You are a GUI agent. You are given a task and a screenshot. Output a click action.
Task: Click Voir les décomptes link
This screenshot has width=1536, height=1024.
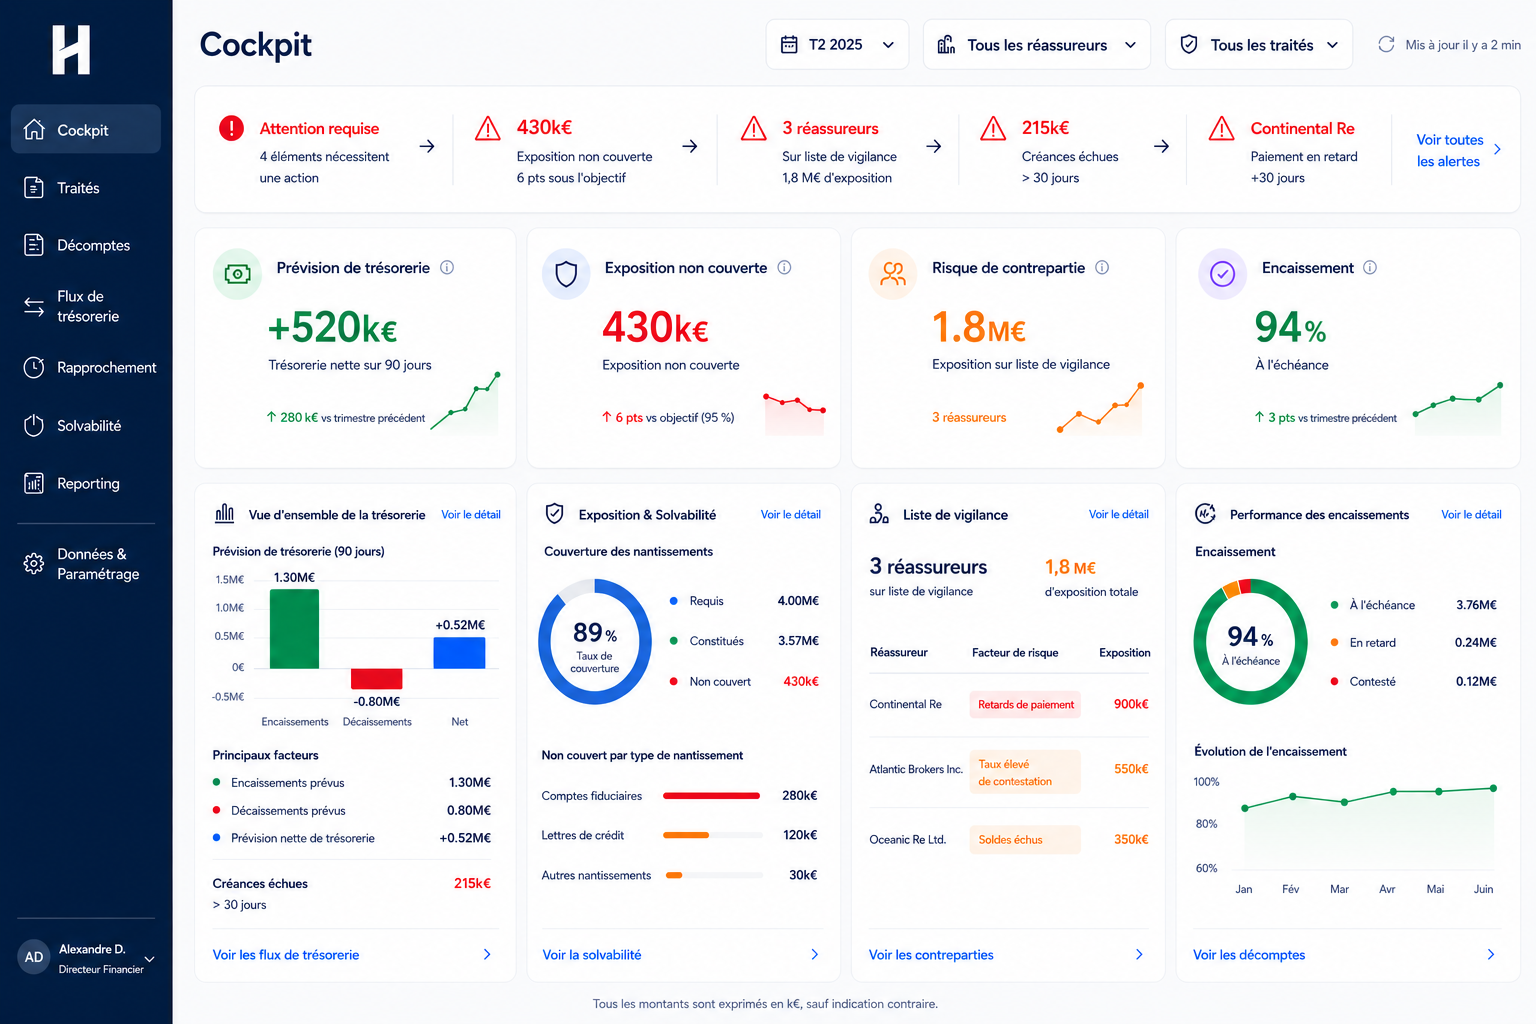pyautogui.click(x=1249, y=955)
